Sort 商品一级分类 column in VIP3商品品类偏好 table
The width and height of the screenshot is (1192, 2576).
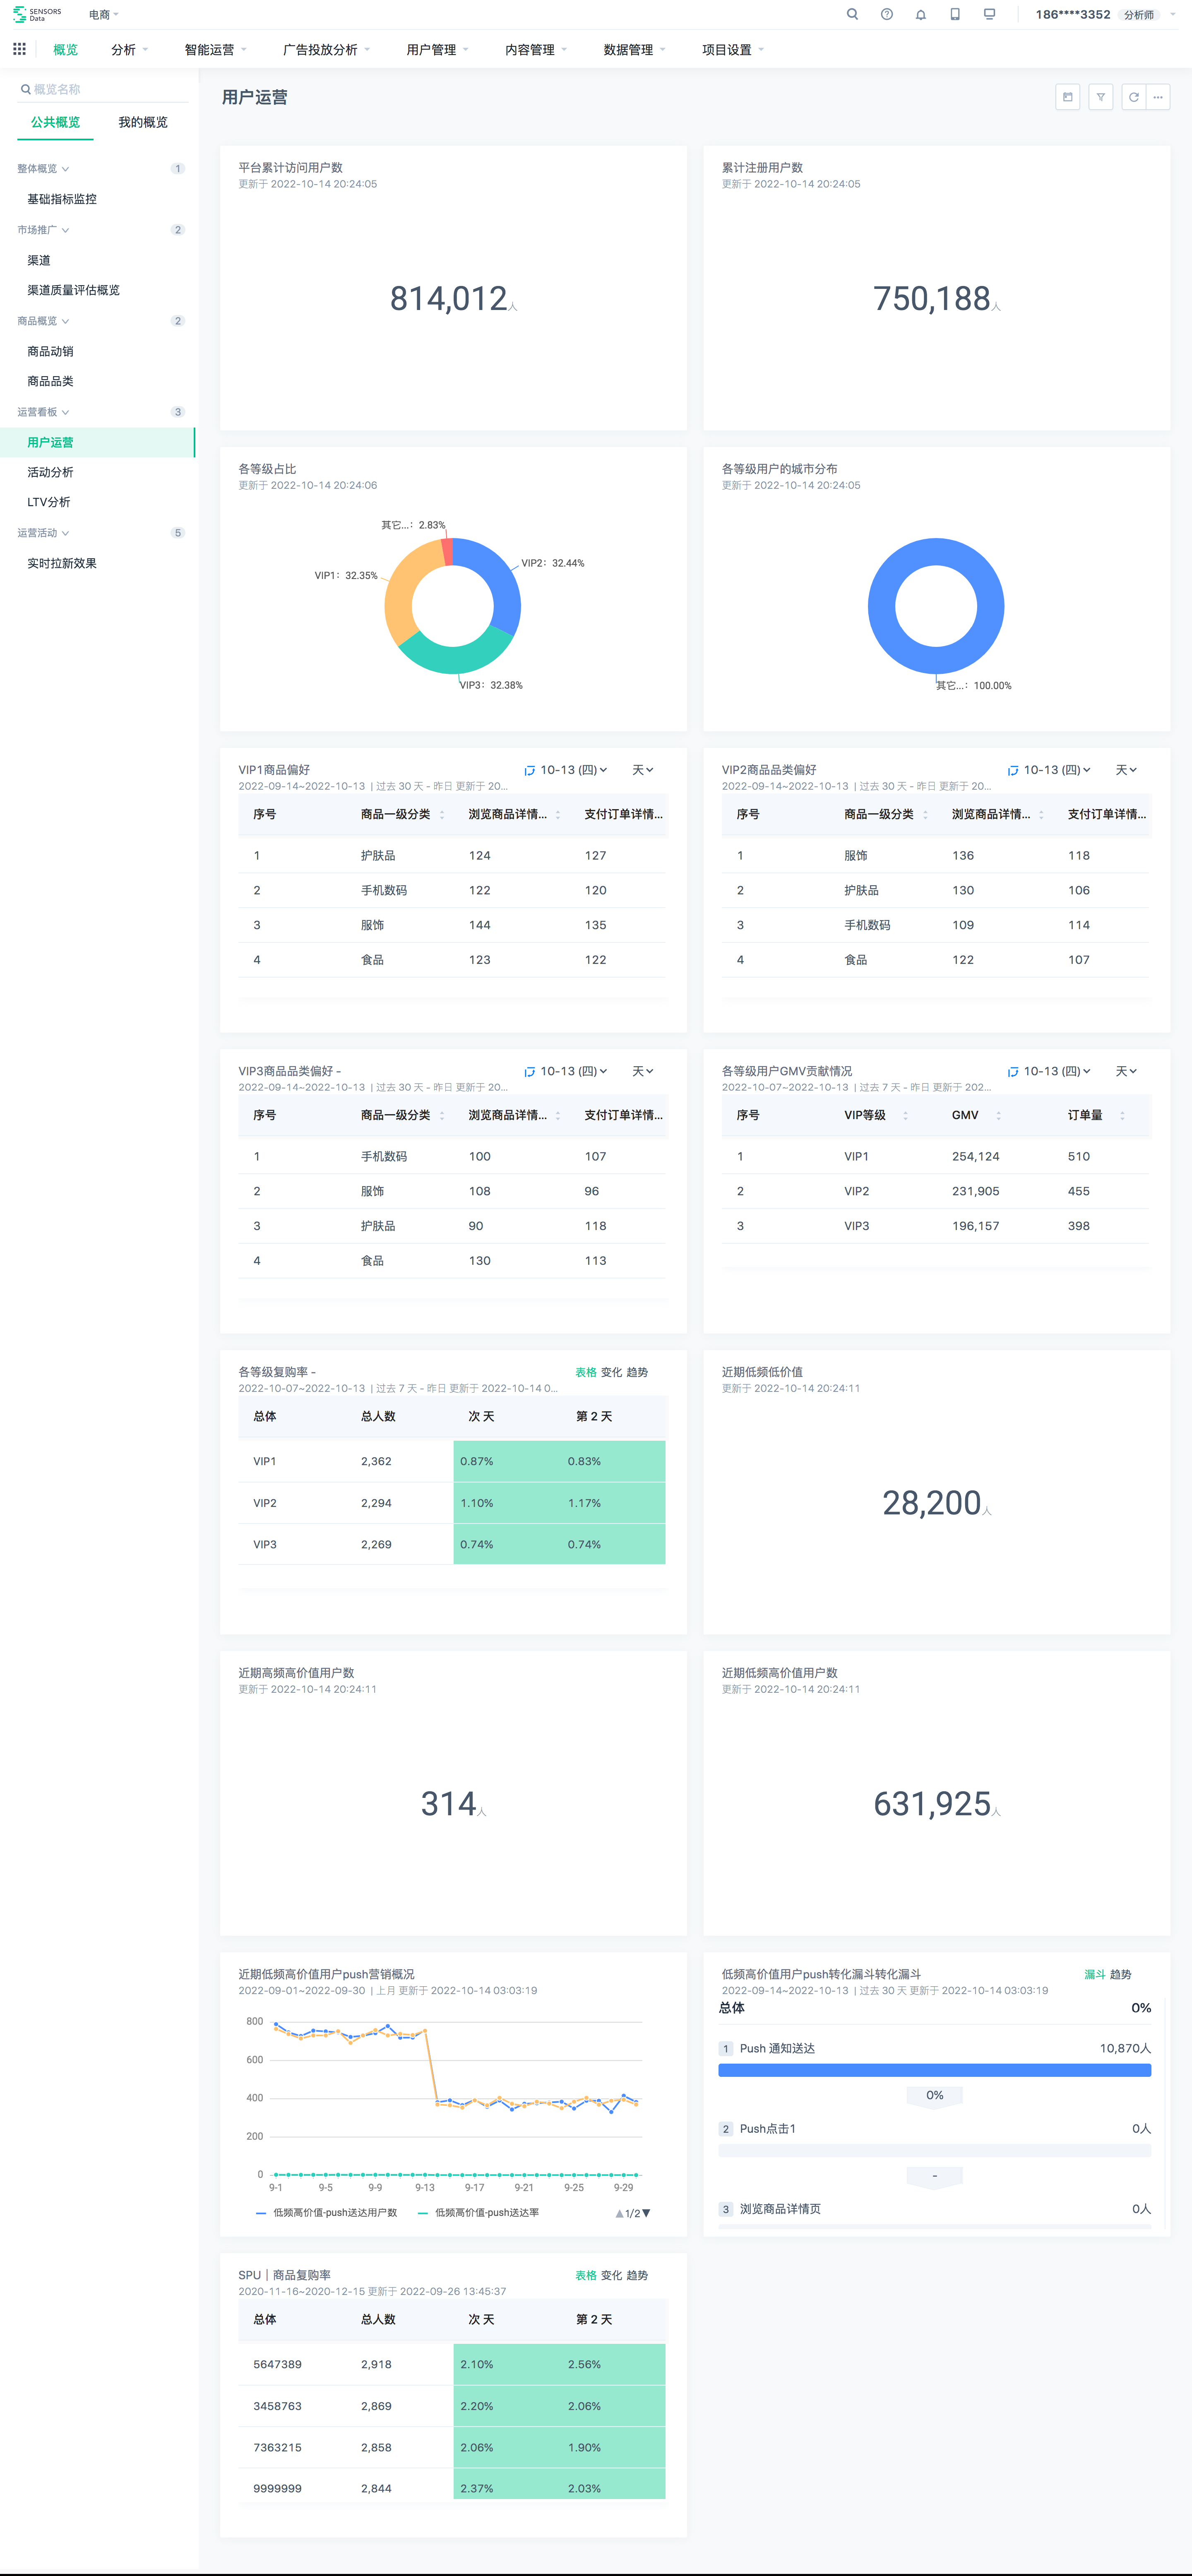click(x=442, y=1116)
